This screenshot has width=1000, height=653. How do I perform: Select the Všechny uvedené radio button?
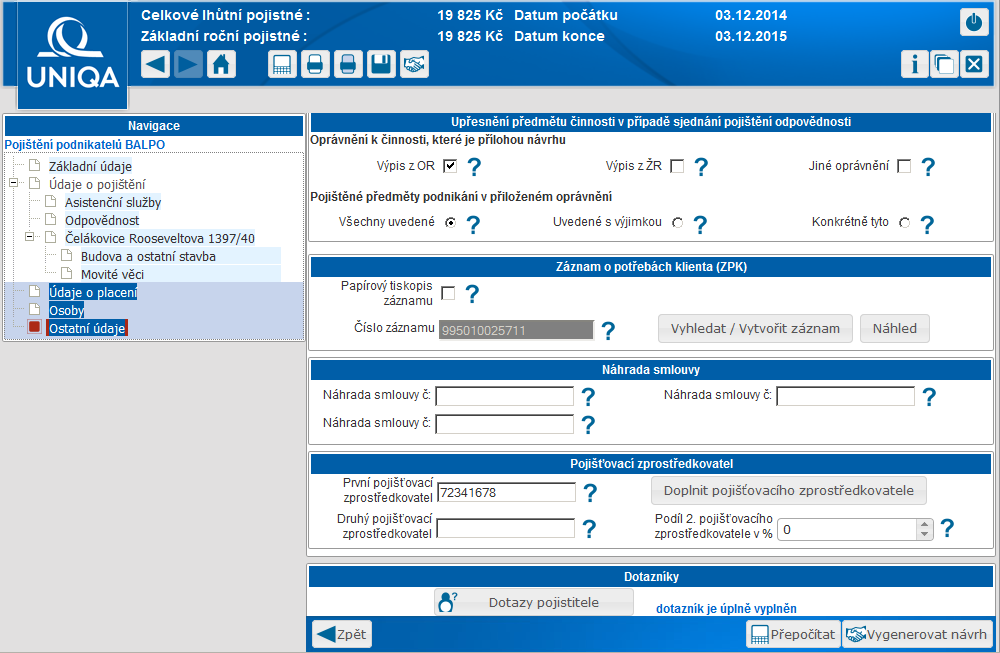[451, 223]
